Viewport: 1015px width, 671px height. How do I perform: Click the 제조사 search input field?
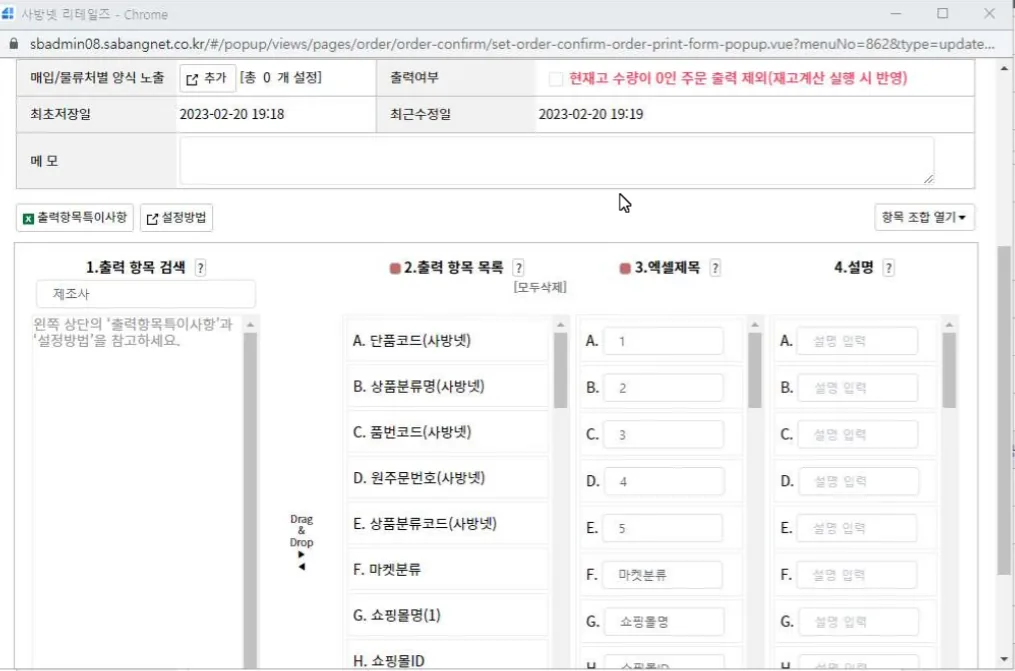tap(146, 294)
